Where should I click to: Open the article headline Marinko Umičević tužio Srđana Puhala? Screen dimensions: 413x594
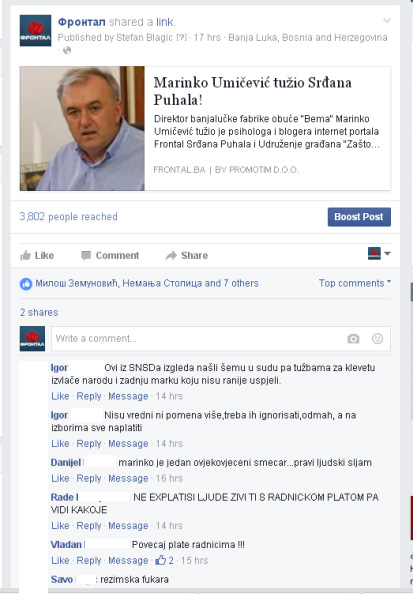(x=252, y=91)
